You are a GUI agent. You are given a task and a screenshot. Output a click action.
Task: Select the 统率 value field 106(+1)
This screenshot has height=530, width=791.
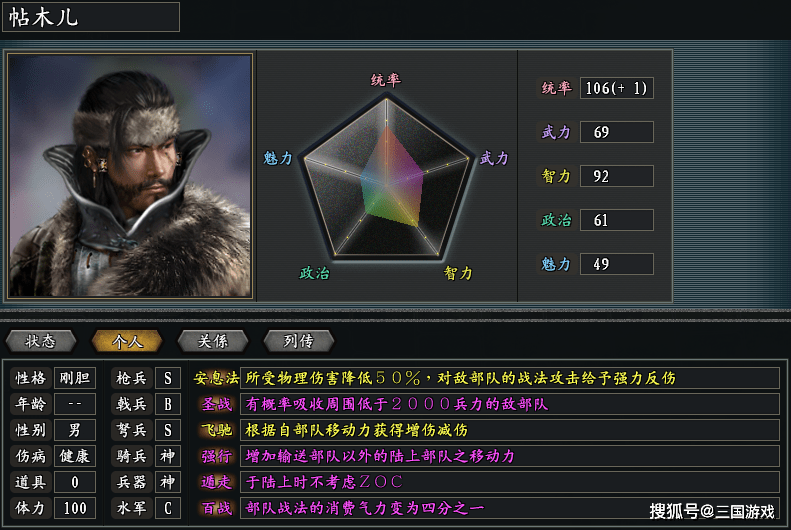point(616,88)
